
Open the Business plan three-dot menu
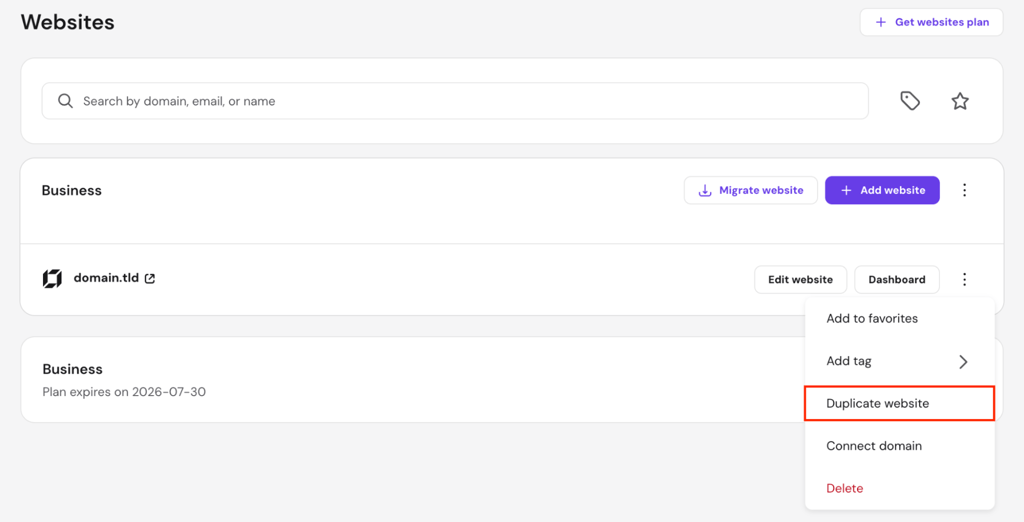tap(965, 190)
